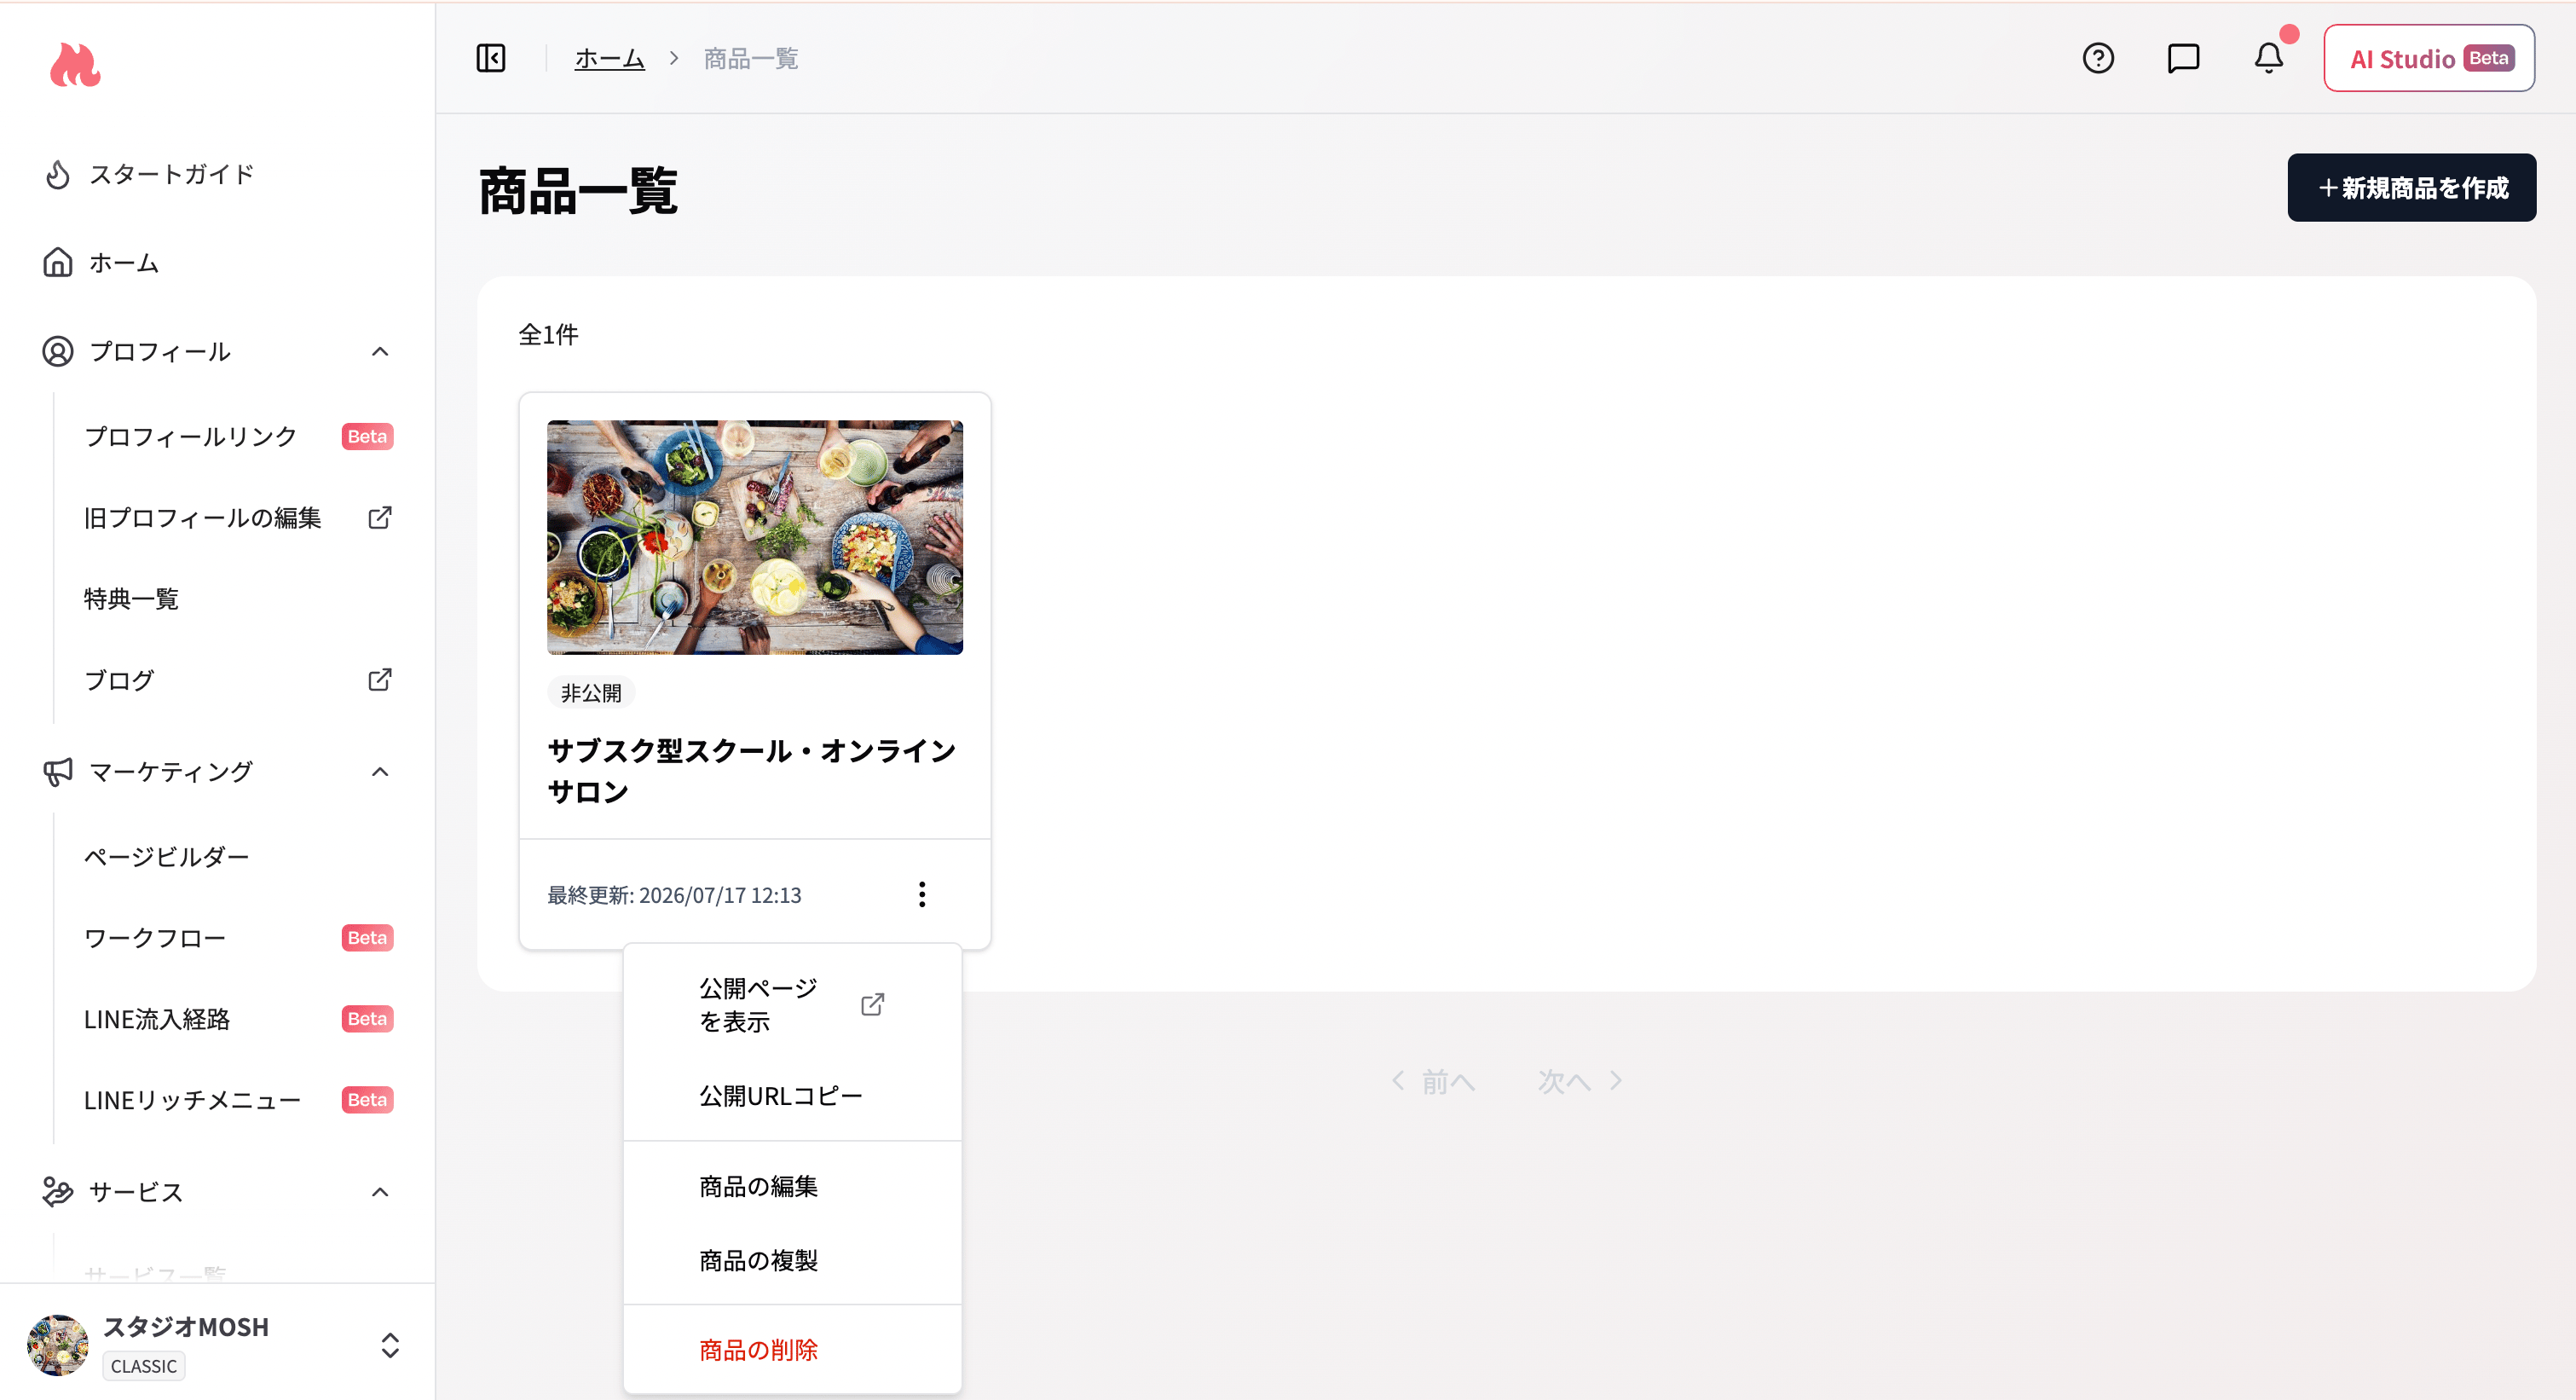Click the サービス hand icon

[58, 1191]
